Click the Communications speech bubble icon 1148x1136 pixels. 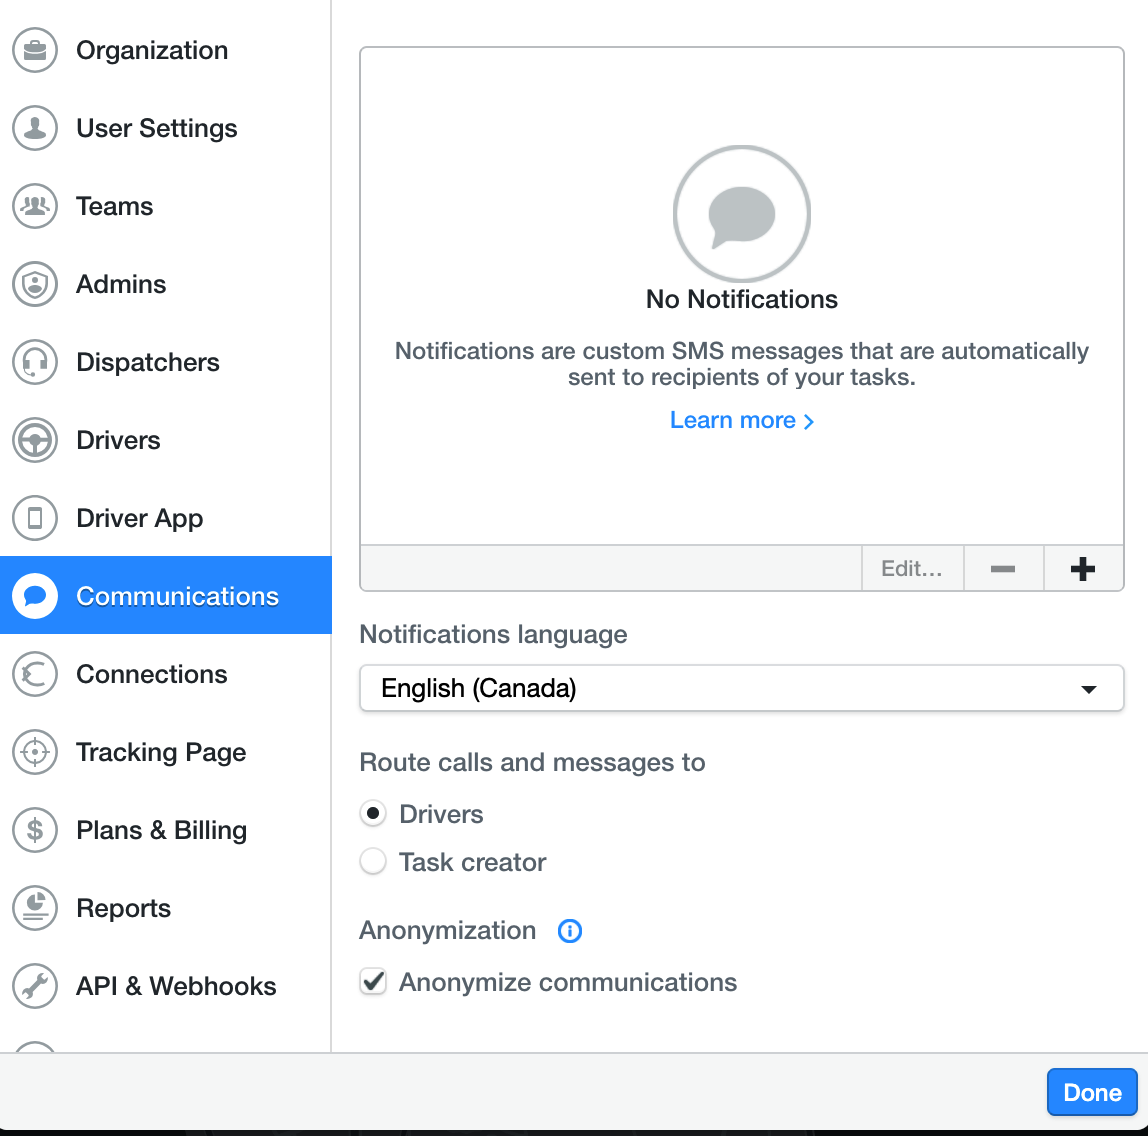tap(34, 596)
